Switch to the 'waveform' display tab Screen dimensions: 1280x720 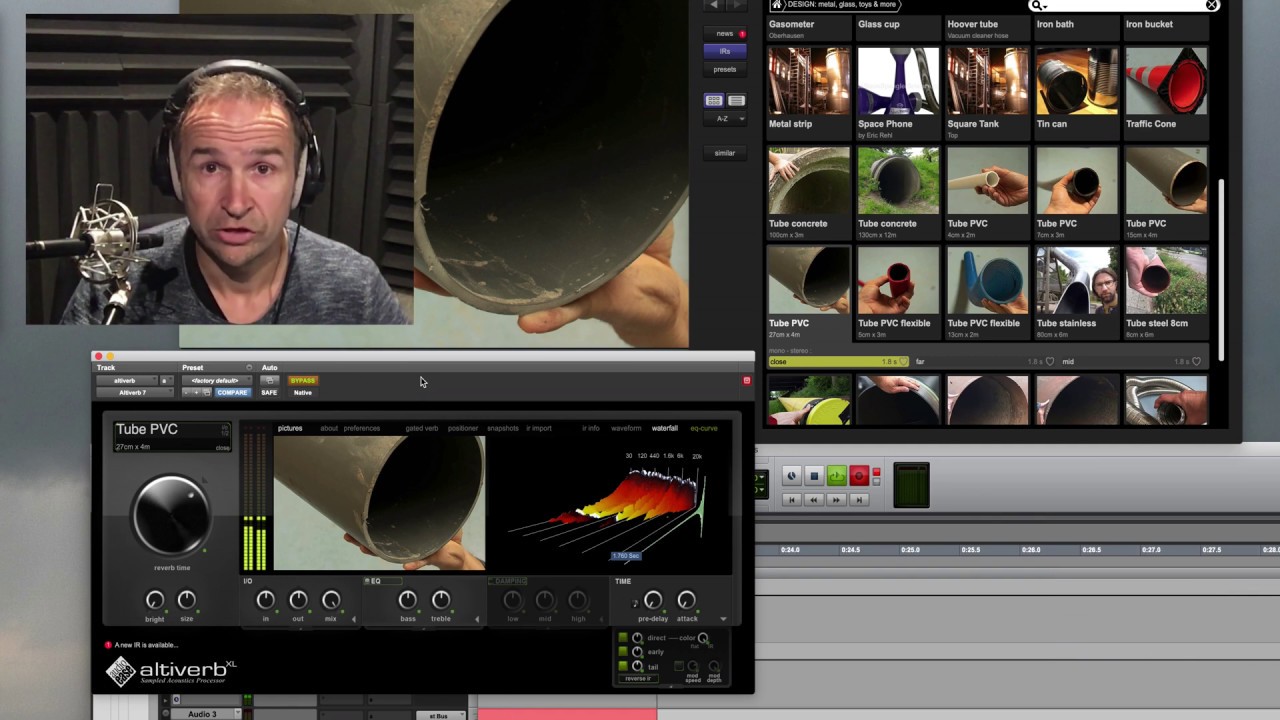click(x=626, y=428)
